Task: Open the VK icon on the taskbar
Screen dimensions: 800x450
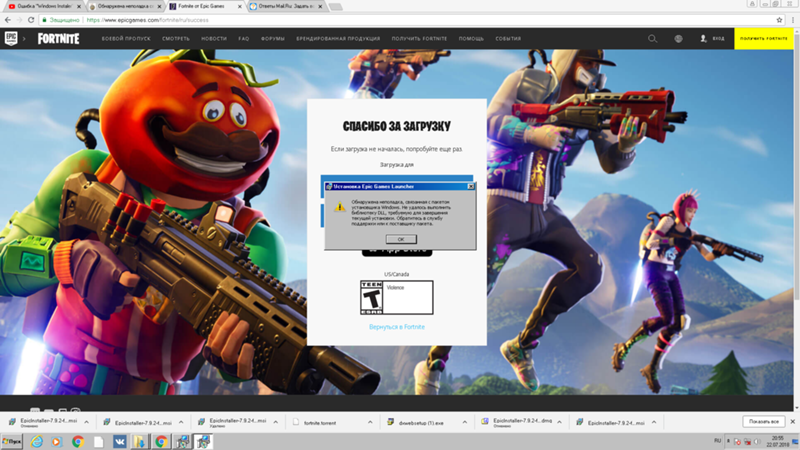Action: 119,441
